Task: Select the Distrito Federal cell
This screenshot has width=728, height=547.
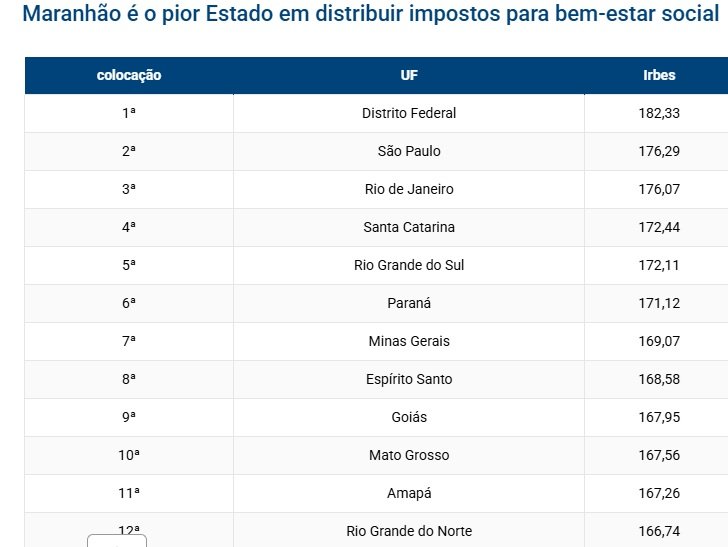Action: (409, 113)
